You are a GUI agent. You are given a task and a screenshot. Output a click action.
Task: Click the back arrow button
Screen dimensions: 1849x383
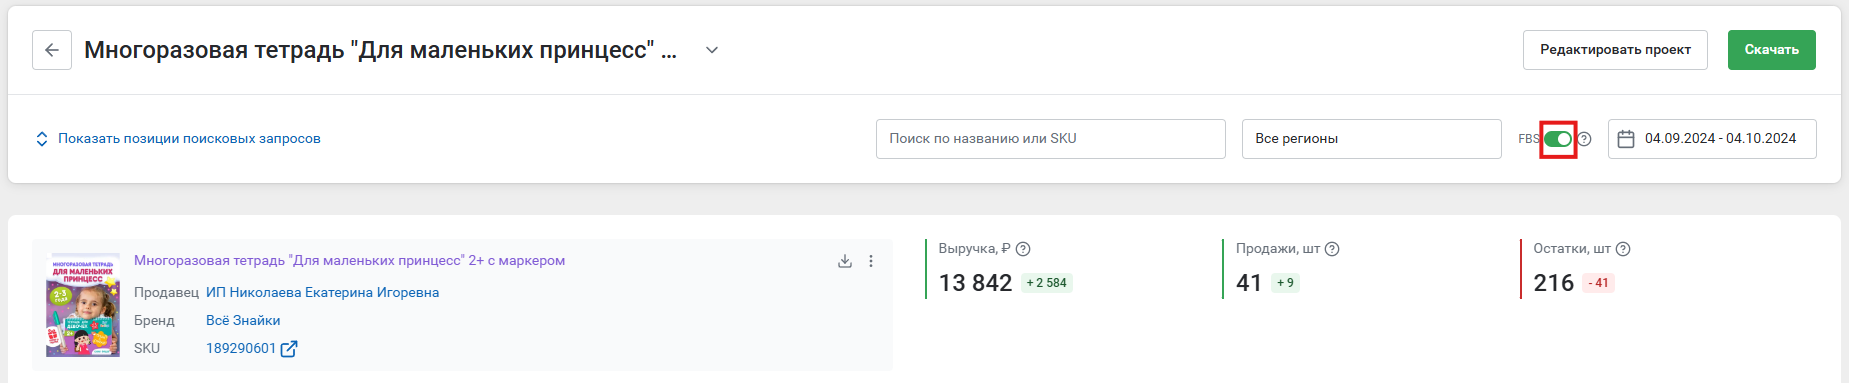[x=52, y=50]
